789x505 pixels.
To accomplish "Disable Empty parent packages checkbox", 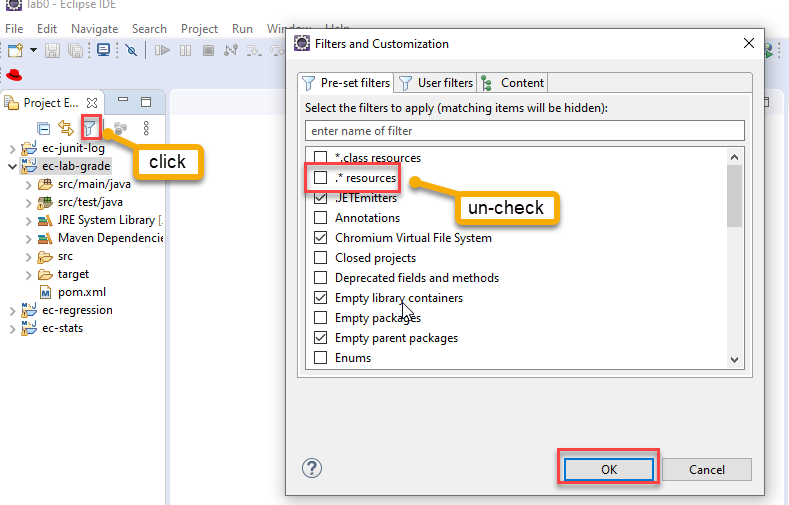I will [x=321, y=338].
